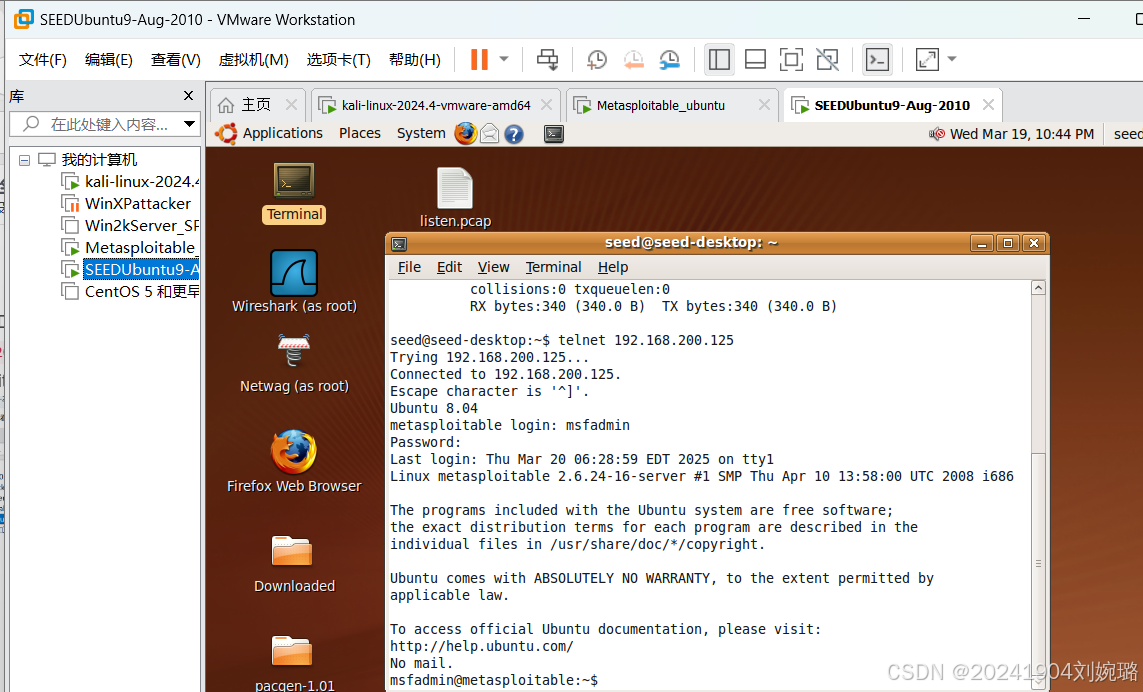
Task: Open the File menu in the terminal window
Action: 409,267
